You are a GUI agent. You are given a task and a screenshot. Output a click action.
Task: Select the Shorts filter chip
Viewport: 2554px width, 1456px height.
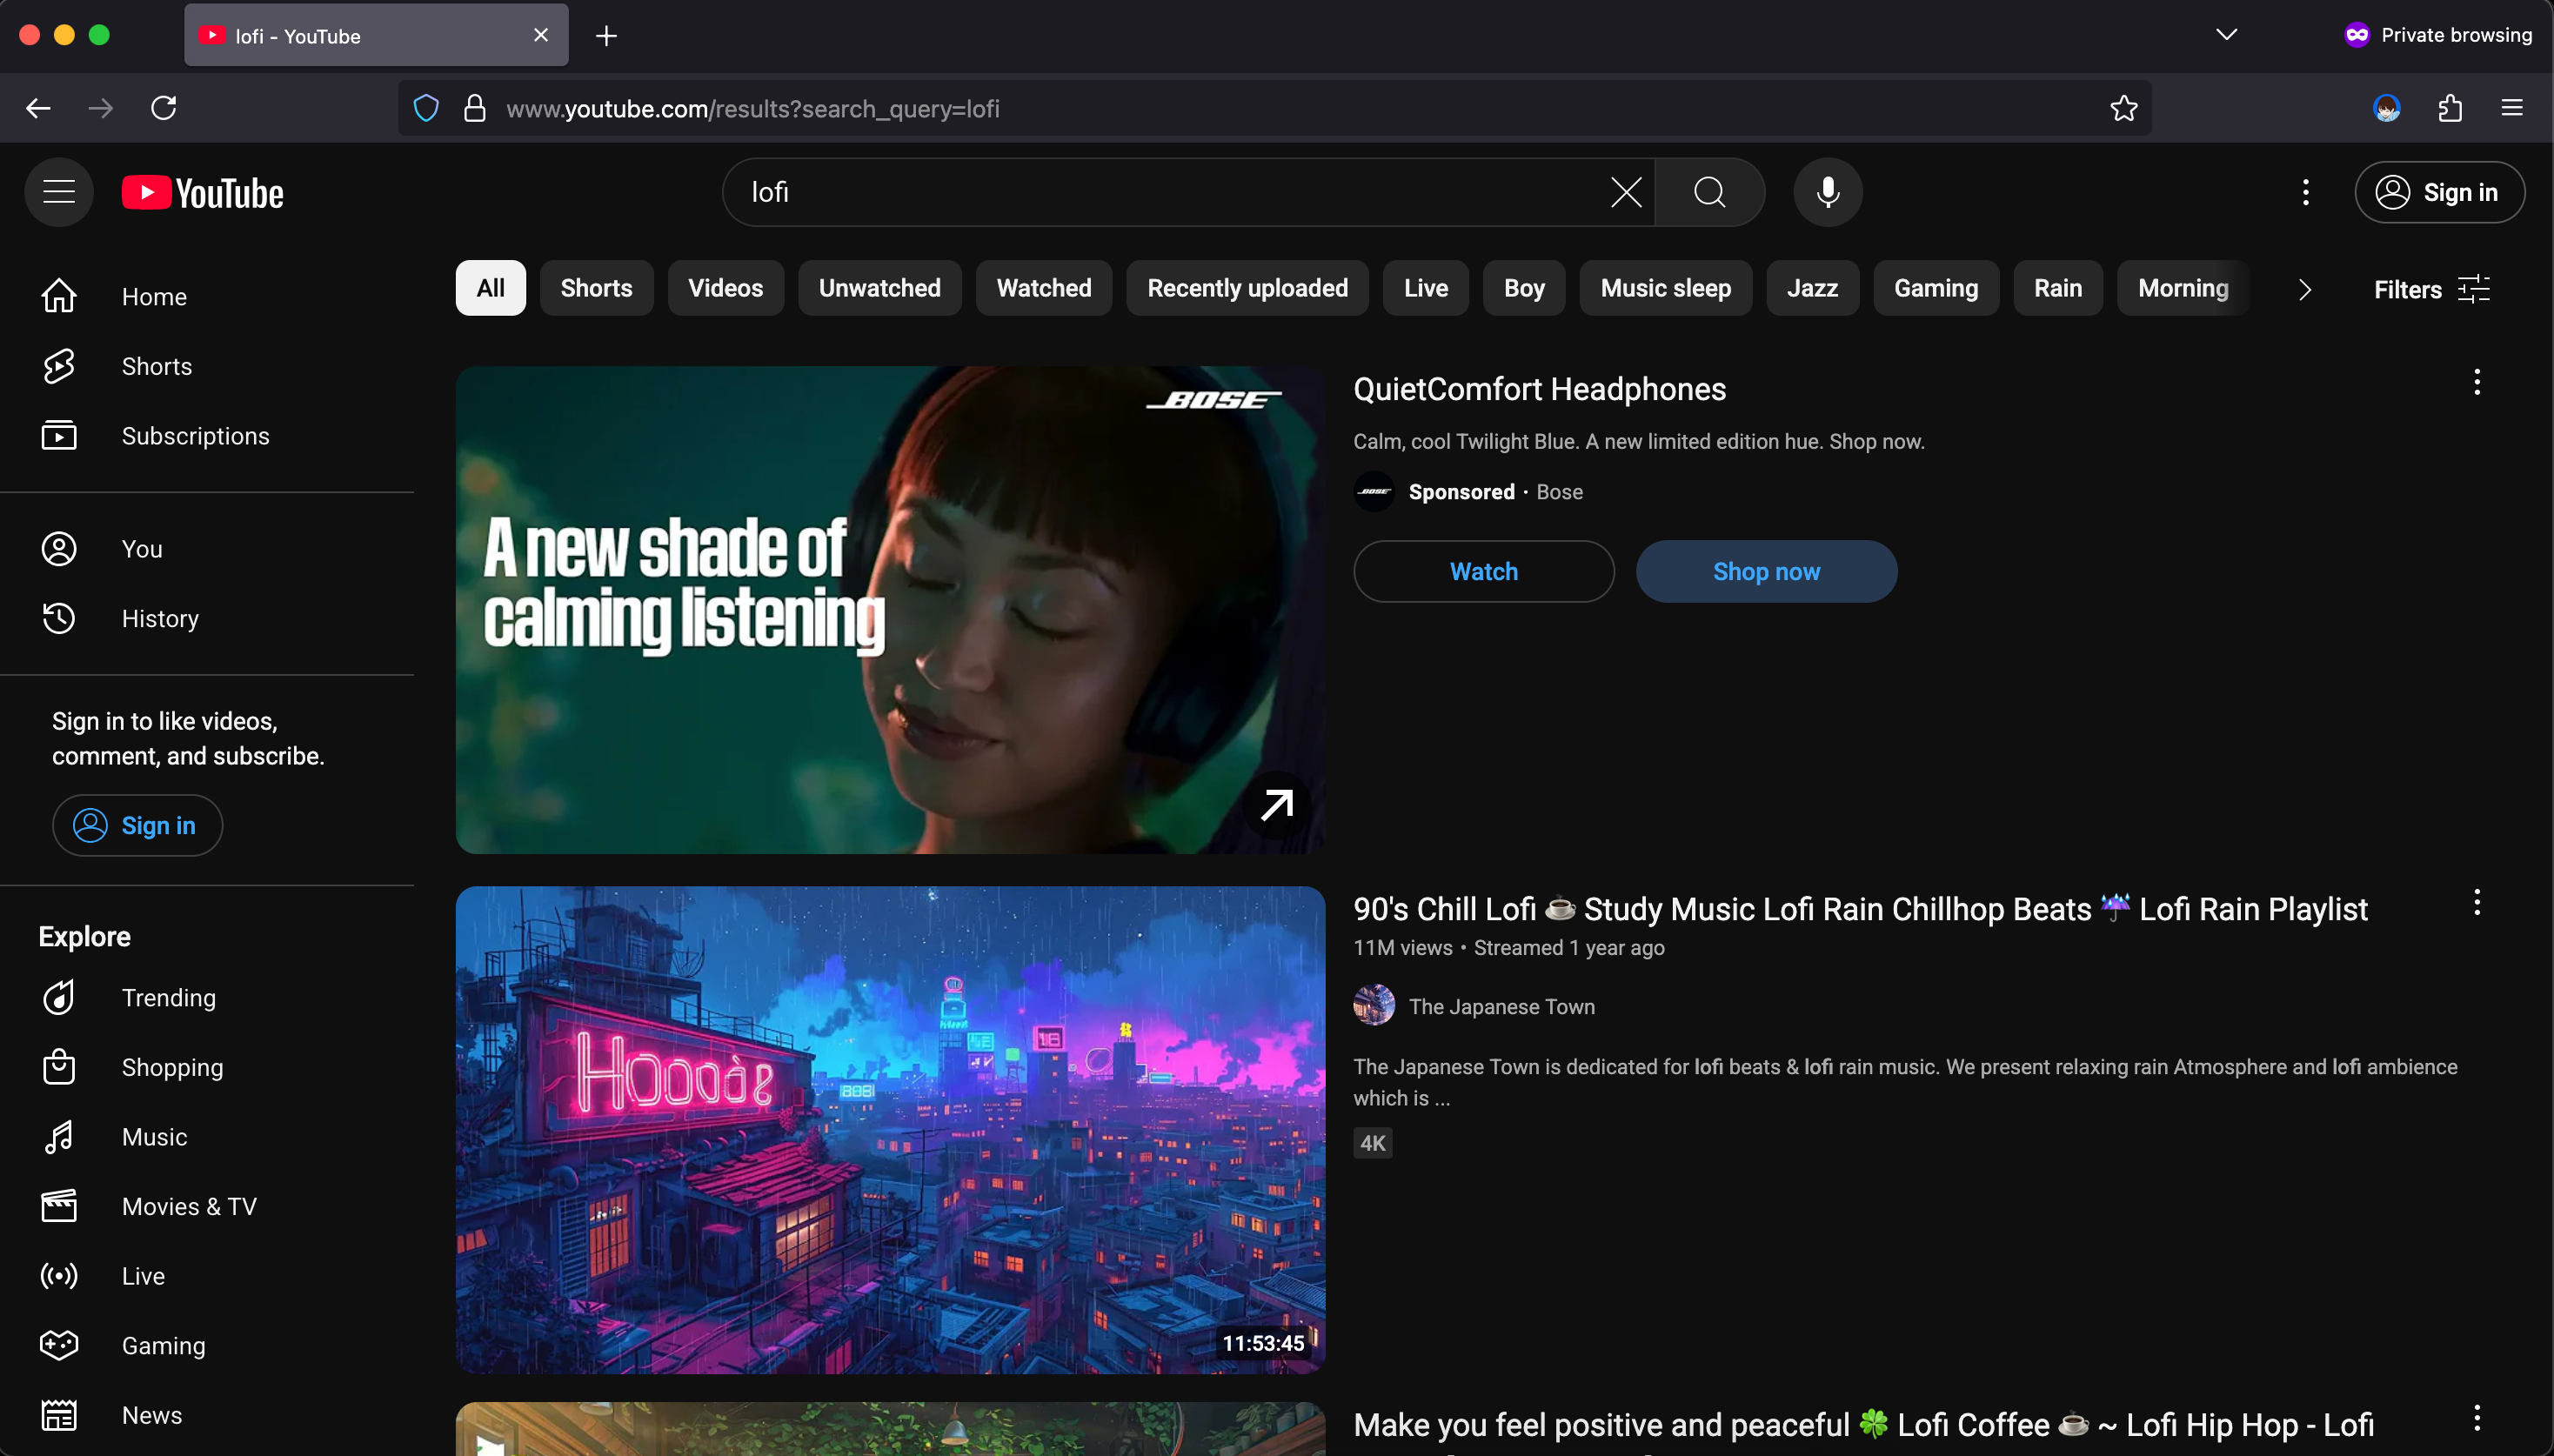[x=596, y=288]
